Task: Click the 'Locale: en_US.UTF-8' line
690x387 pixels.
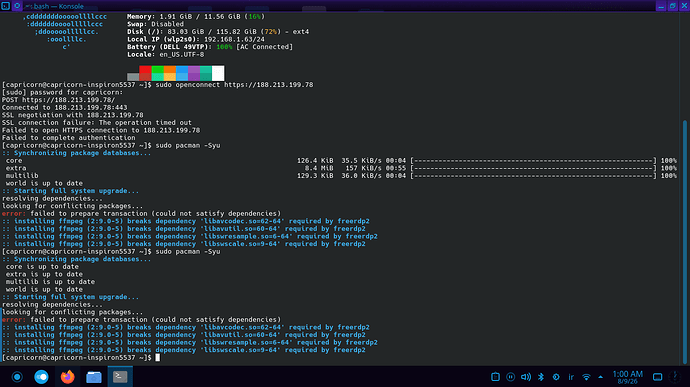Action: pos(165,55)
